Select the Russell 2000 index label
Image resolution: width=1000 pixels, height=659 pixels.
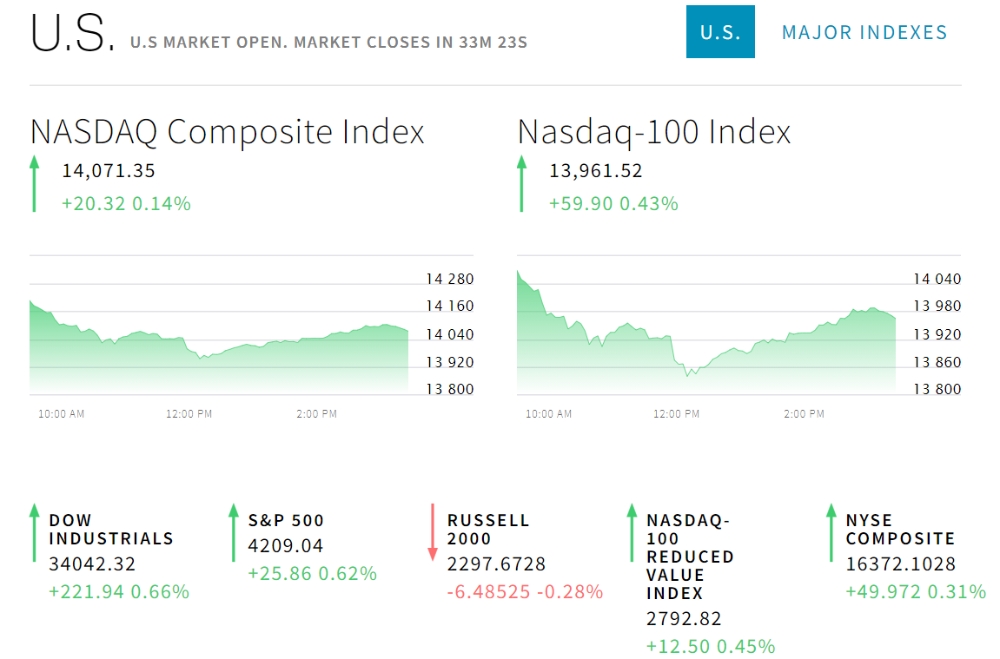(488, 529)
